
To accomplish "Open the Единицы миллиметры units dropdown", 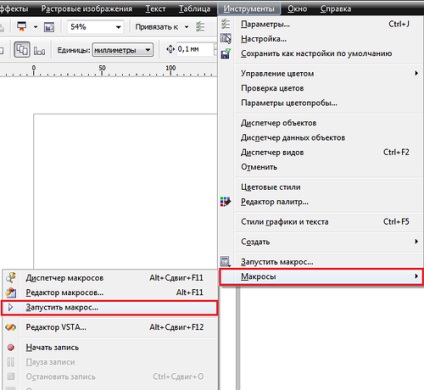I will coord(123,50).
